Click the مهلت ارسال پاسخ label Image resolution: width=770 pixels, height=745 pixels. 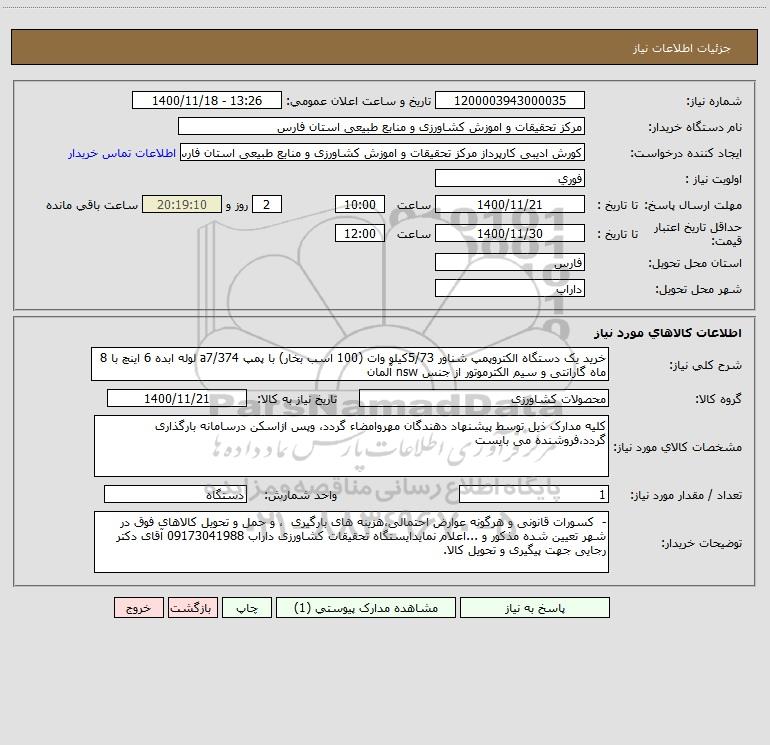693,205
